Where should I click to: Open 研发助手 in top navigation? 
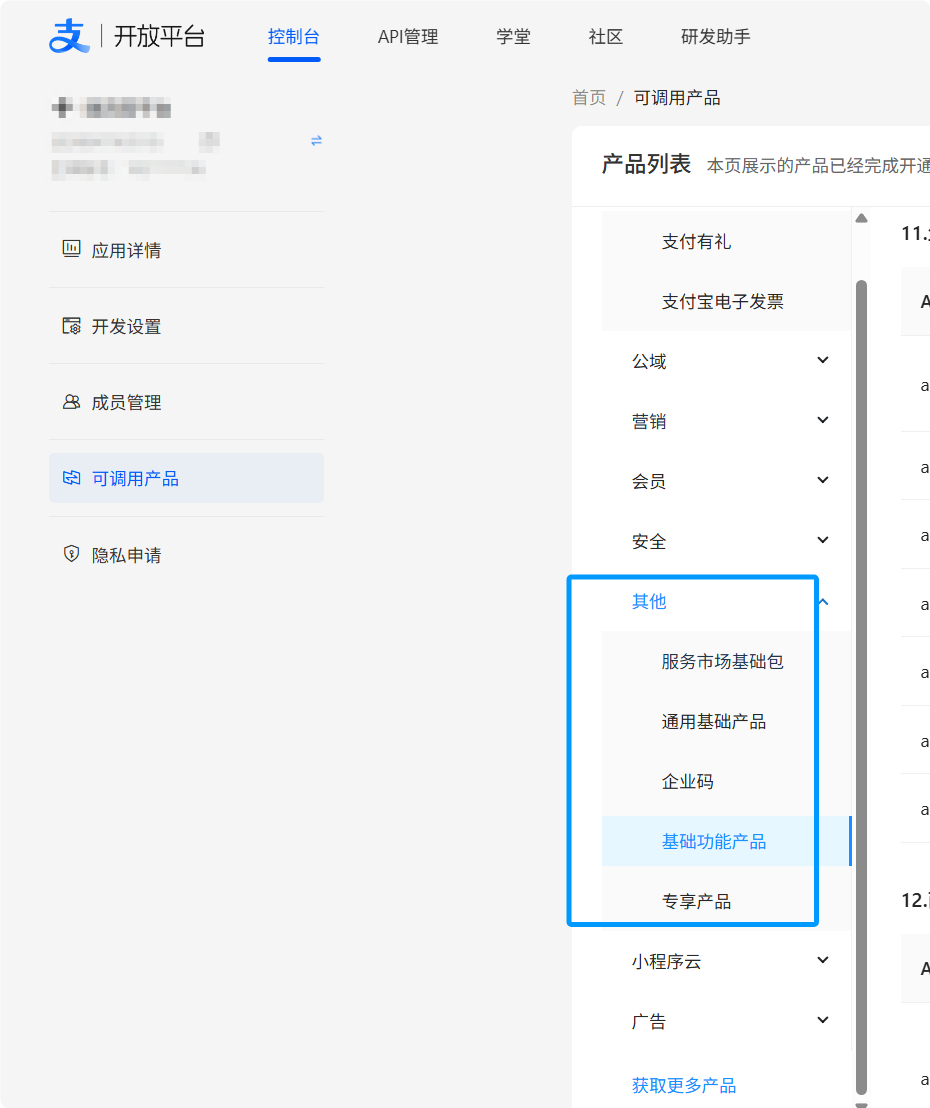pyautogui.click(x=715, y=37)
